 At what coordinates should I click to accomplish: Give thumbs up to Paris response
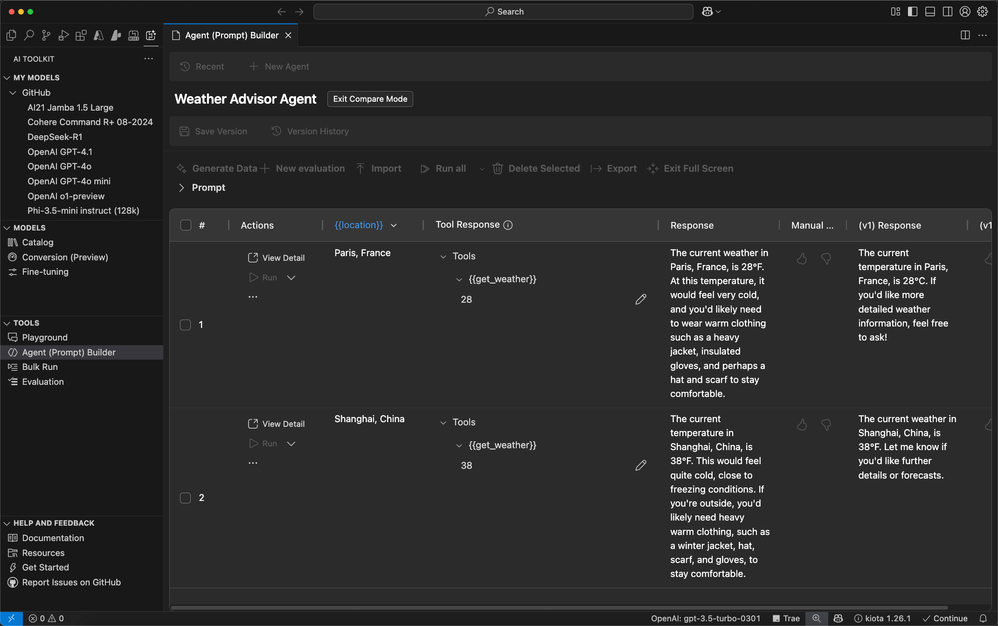click(x=802, y=258)
